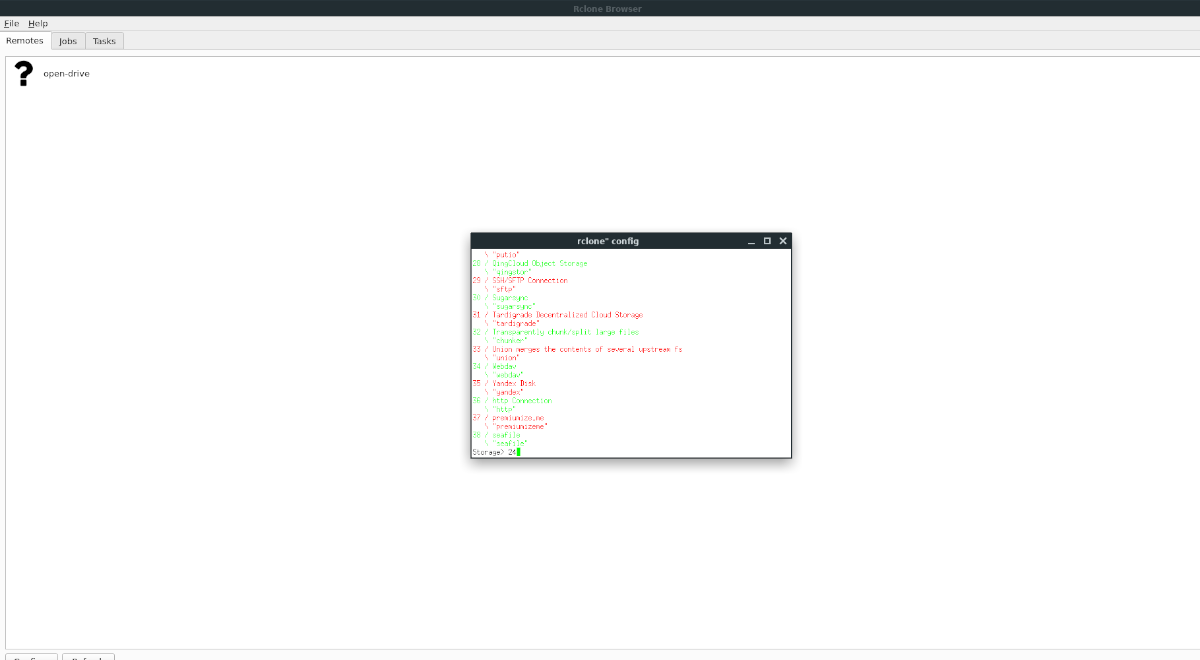This screenshot has width=1200, height=660.
Task: Click the Refresh button at bottom left
Action: click(88, 658)
